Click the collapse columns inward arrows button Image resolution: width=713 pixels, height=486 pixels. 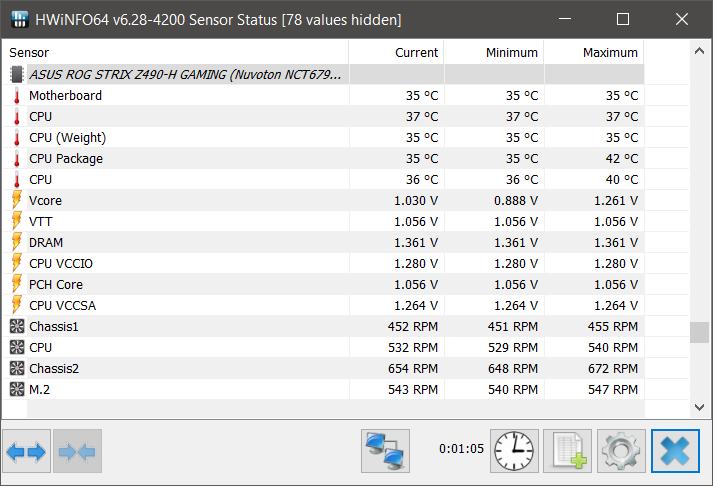(x=77, y=451)
